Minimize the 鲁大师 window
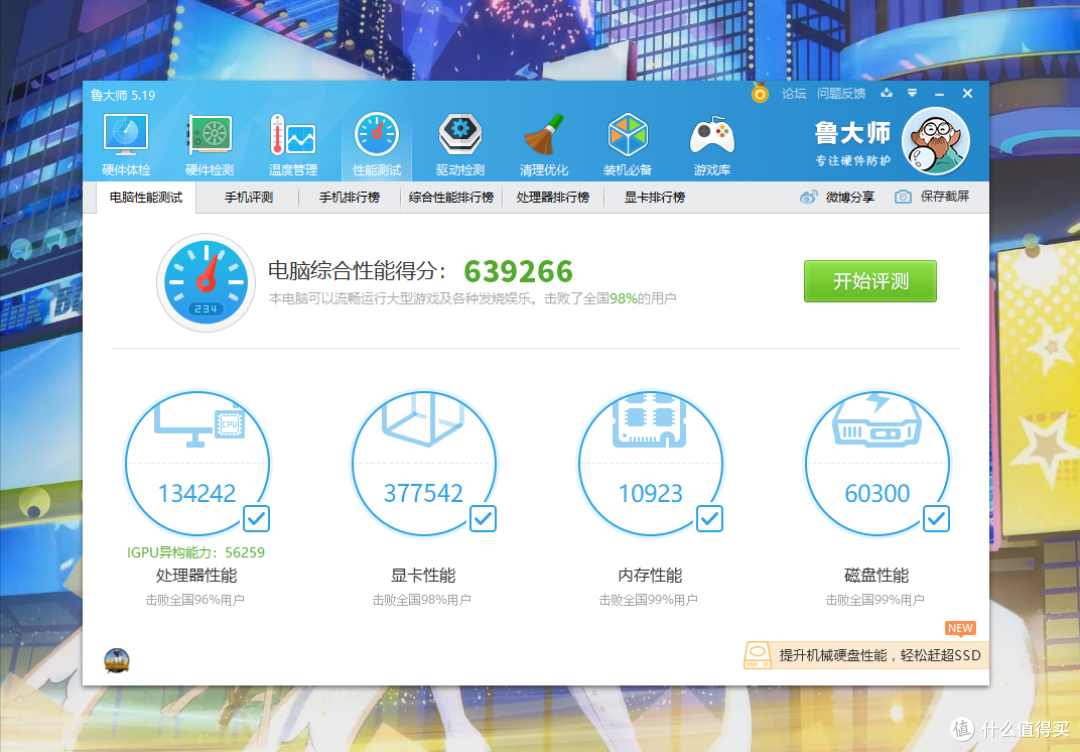Image resolution: width=1080 pixels, height=752 pixels. [939, 93]
